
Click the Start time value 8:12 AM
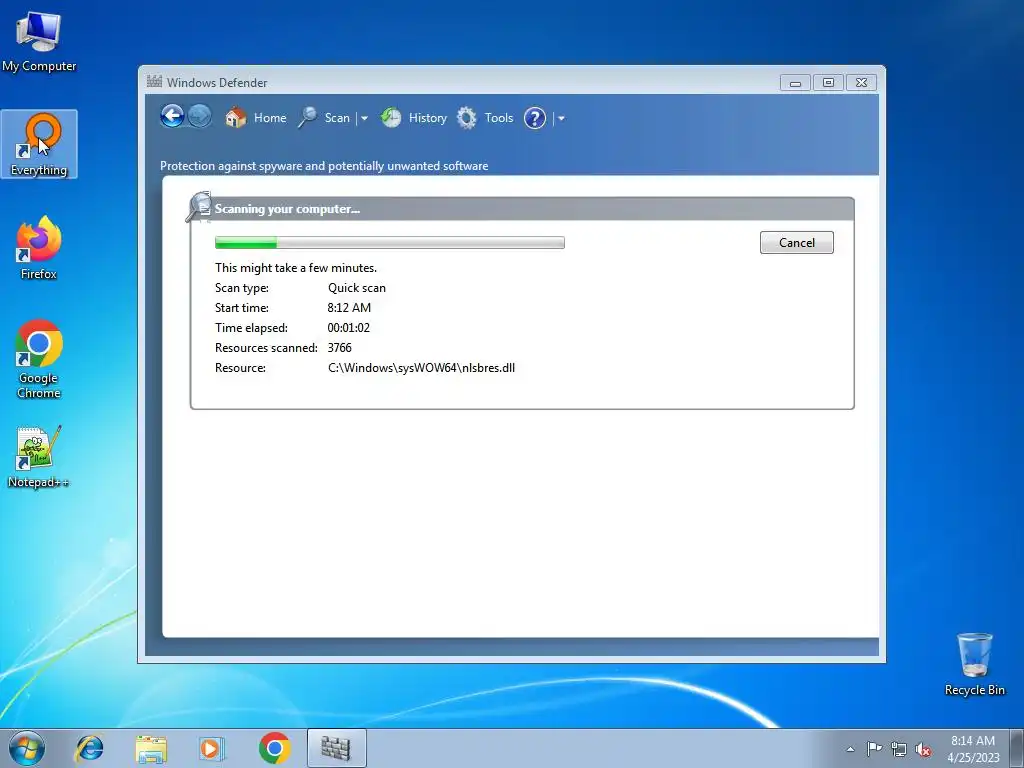[349, 308]
